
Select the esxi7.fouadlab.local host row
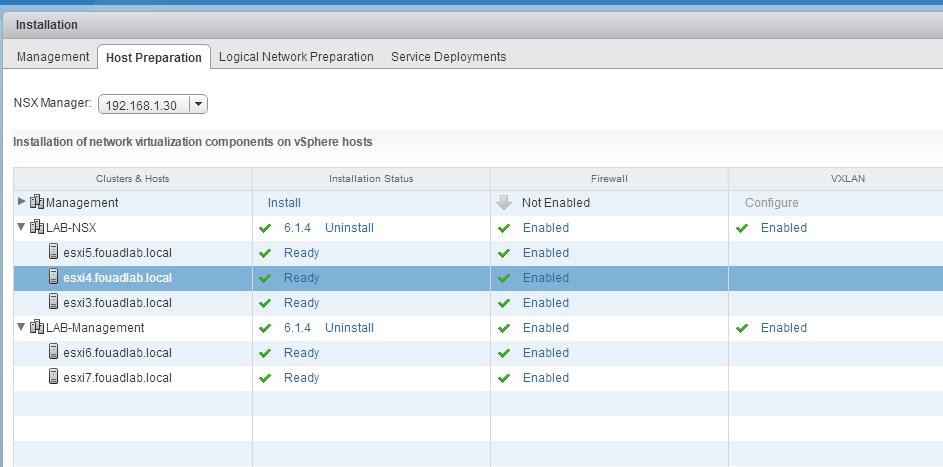click(x=118, y=378)
